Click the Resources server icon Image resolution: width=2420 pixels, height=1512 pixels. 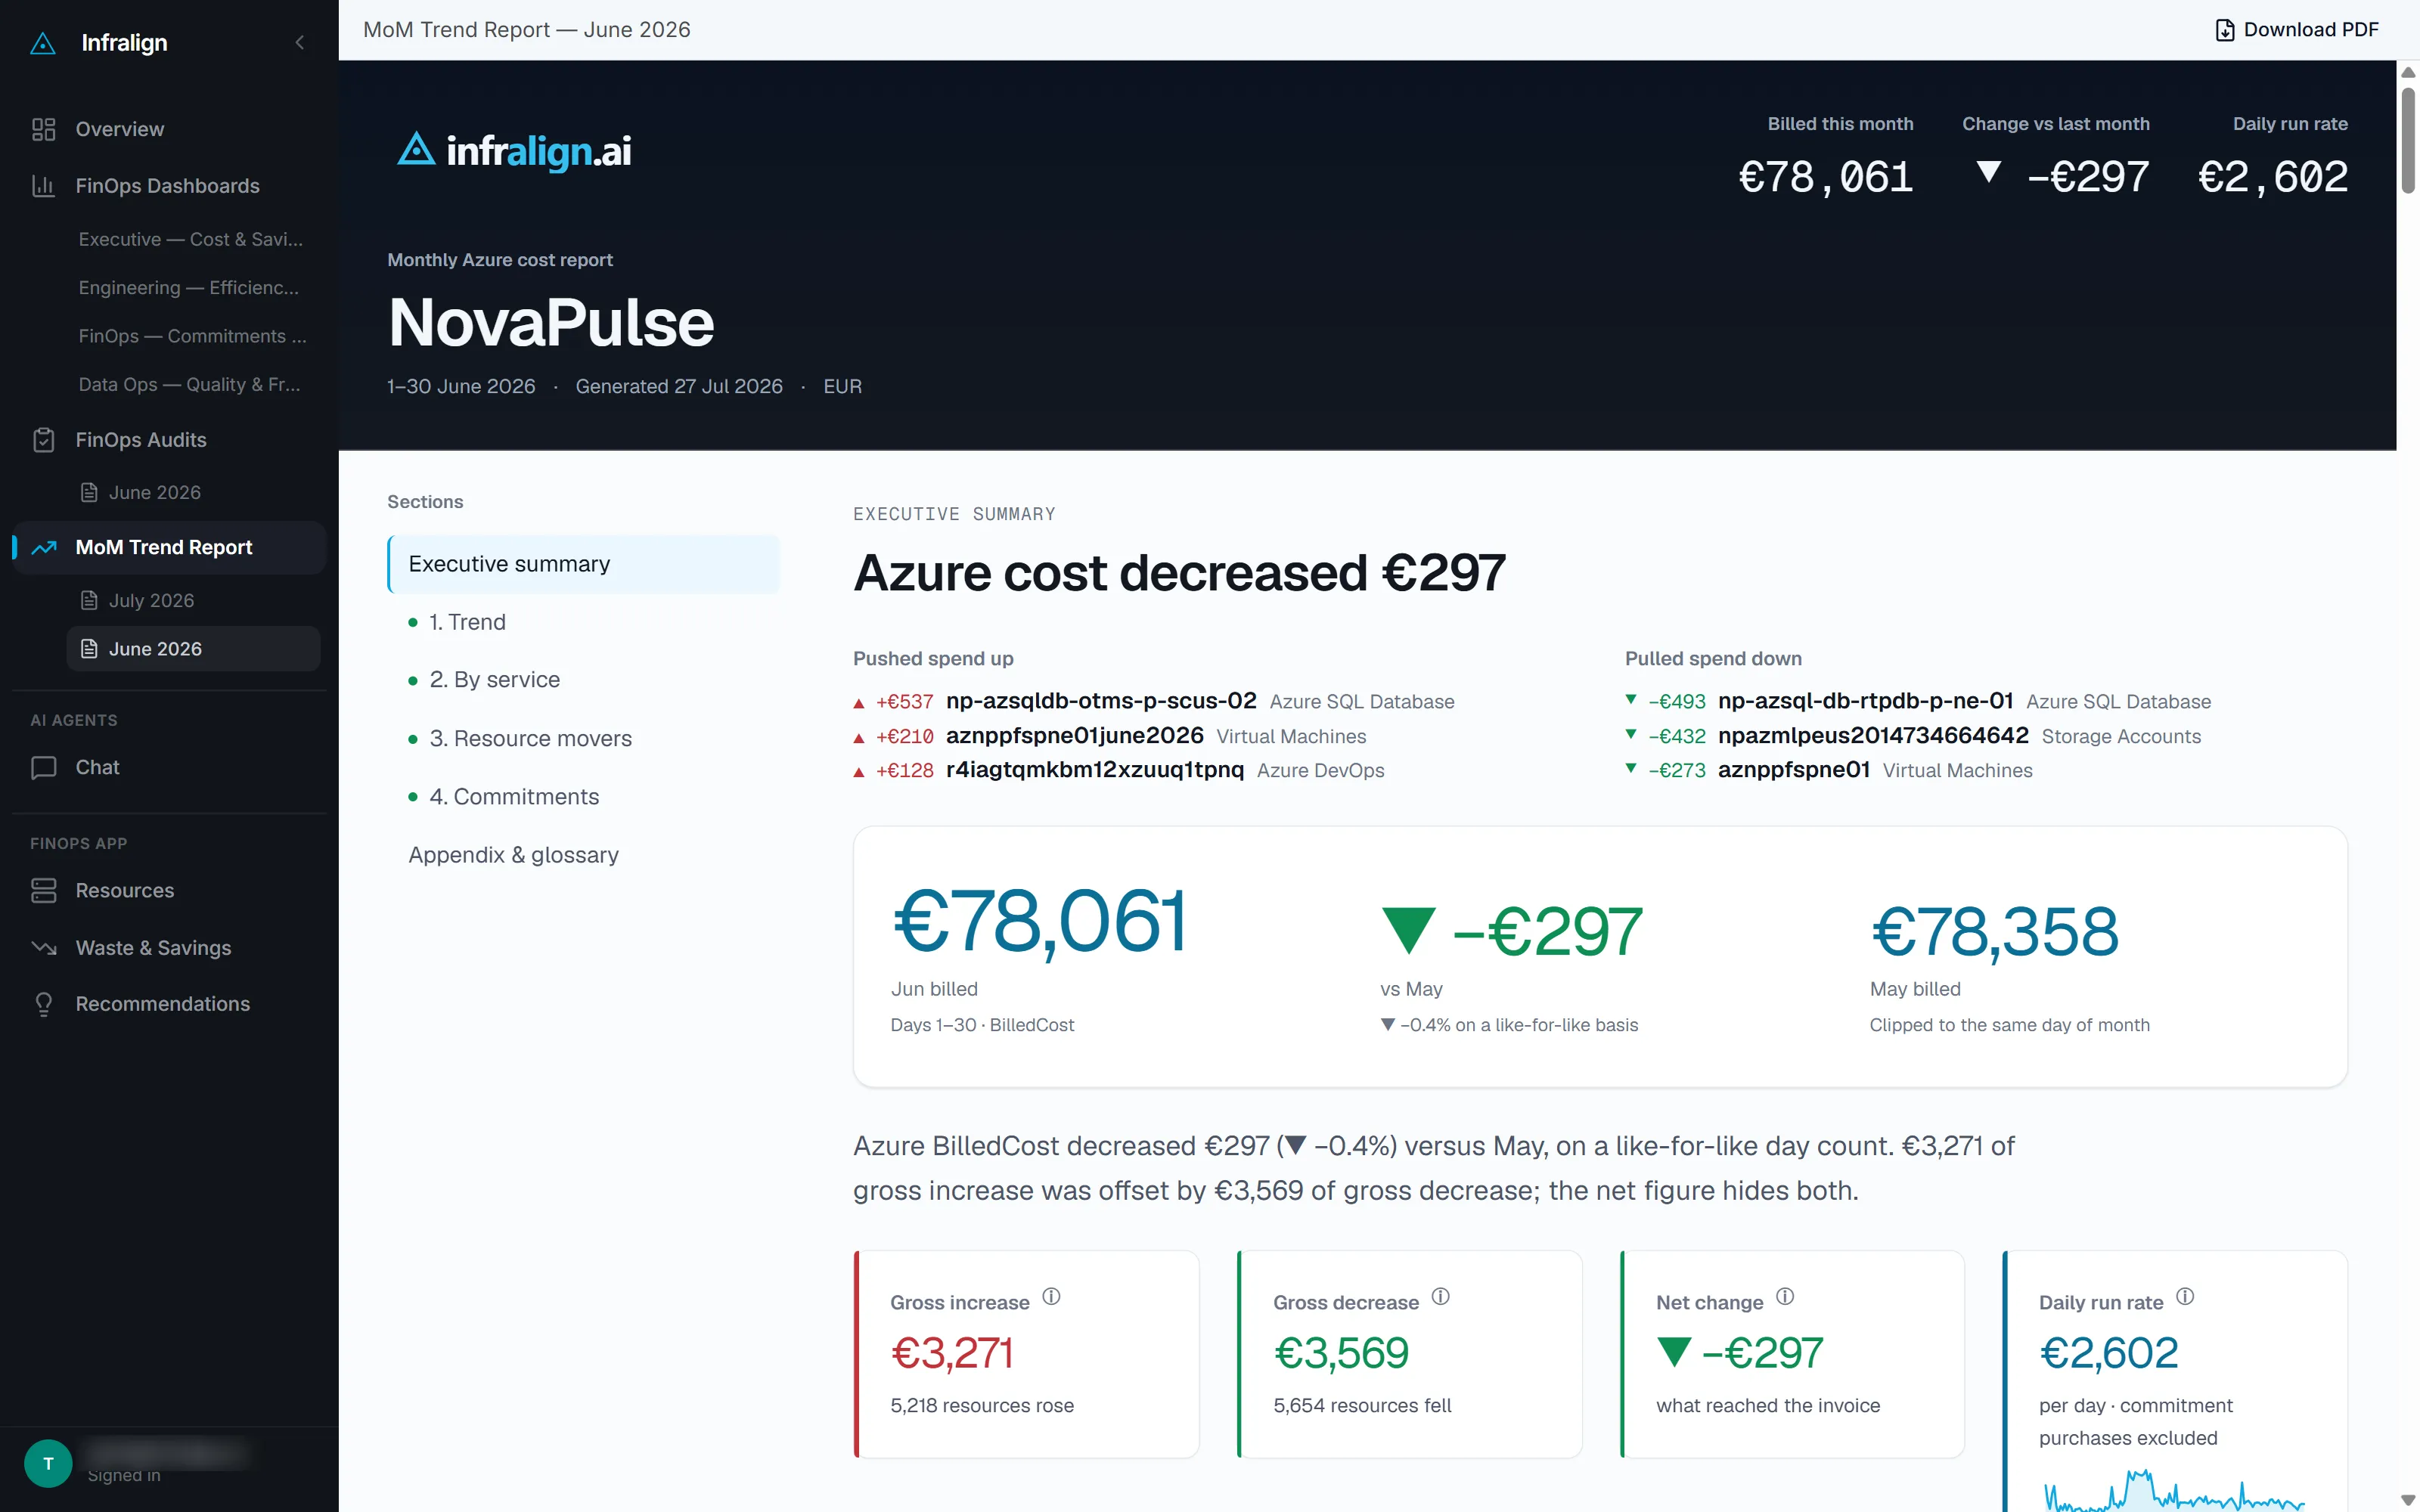click(x=43, y=890)
